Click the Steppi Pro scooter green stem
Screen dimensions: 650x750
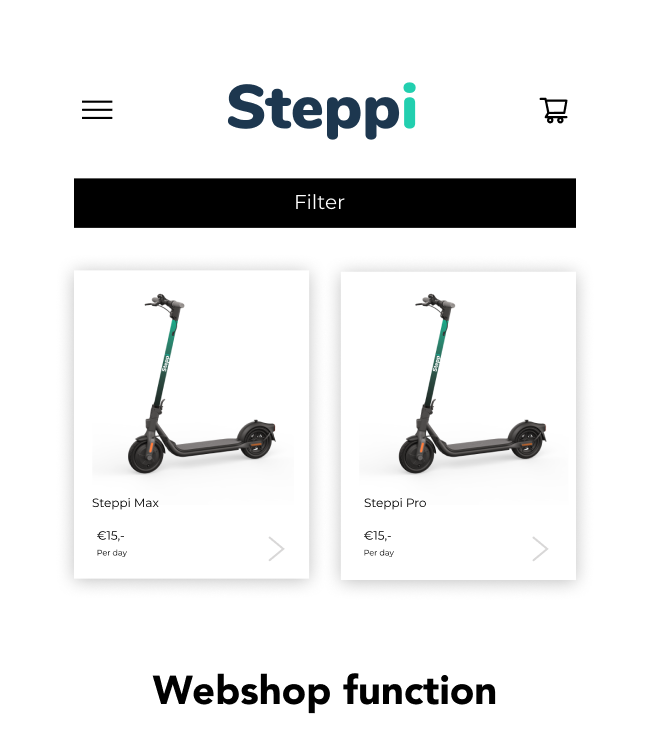[437, 362]
